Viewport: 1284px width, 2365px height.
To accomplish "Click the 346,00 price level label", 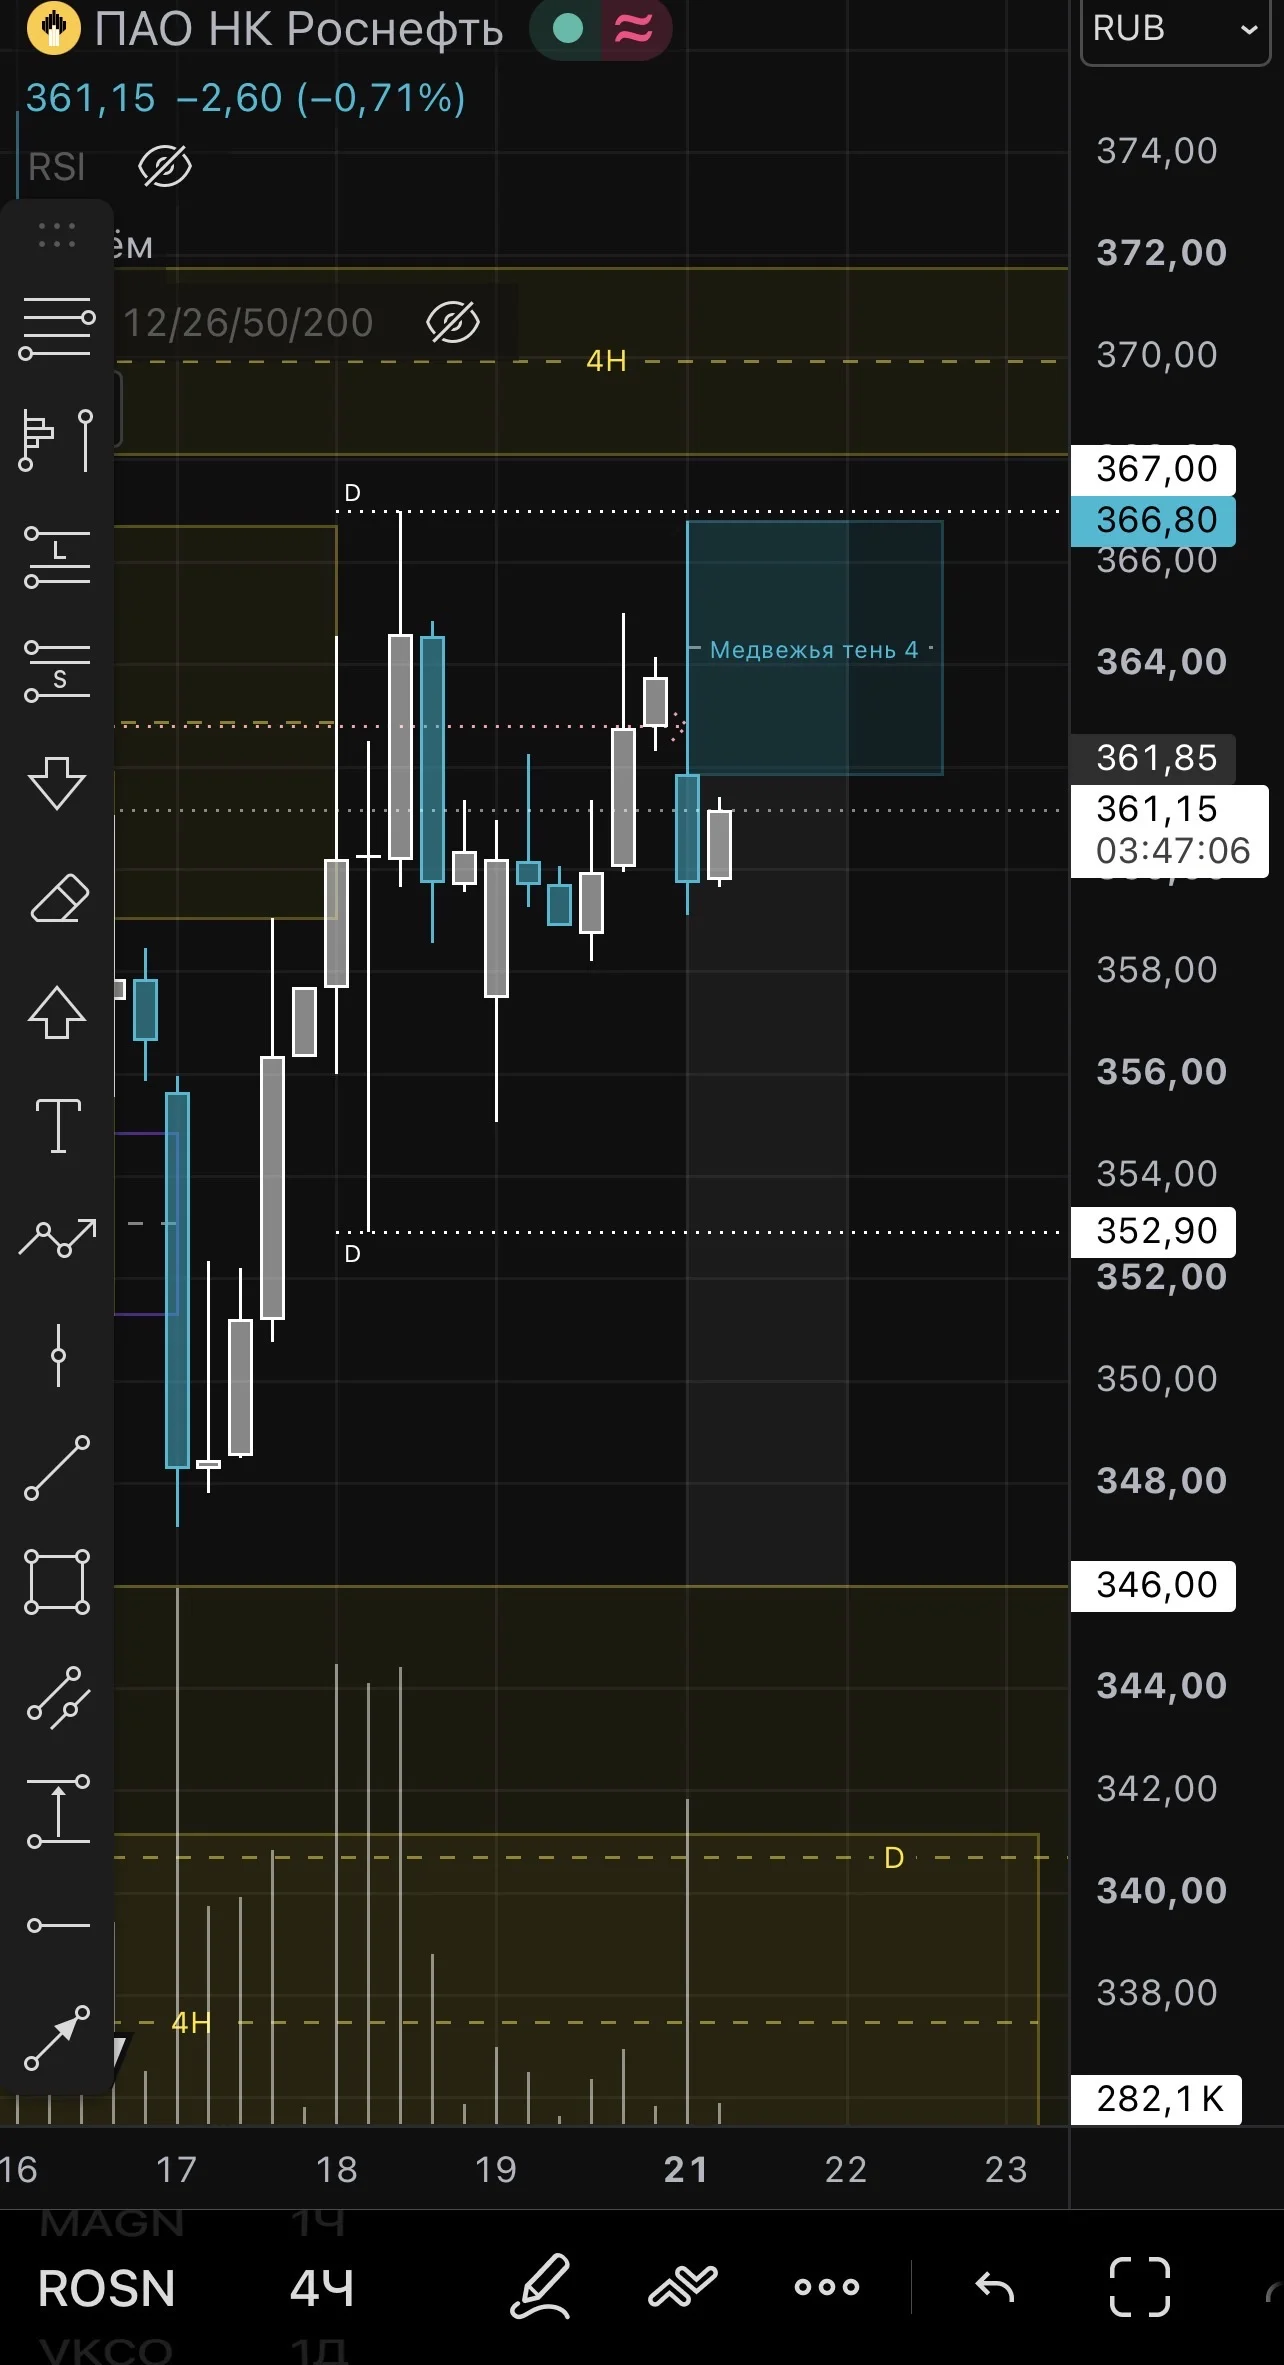I will click(1153, 1585).
